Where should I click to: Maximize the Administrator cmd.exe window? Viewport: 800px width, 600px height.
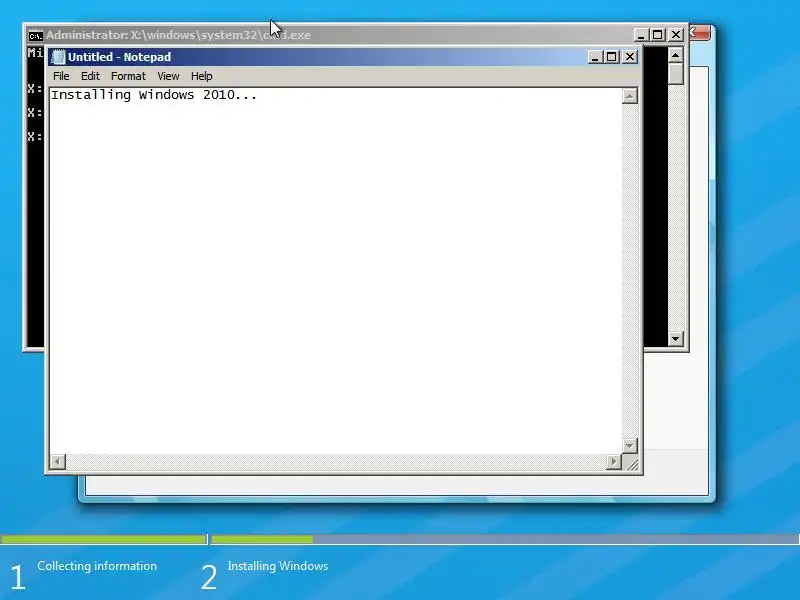point(658,35)
